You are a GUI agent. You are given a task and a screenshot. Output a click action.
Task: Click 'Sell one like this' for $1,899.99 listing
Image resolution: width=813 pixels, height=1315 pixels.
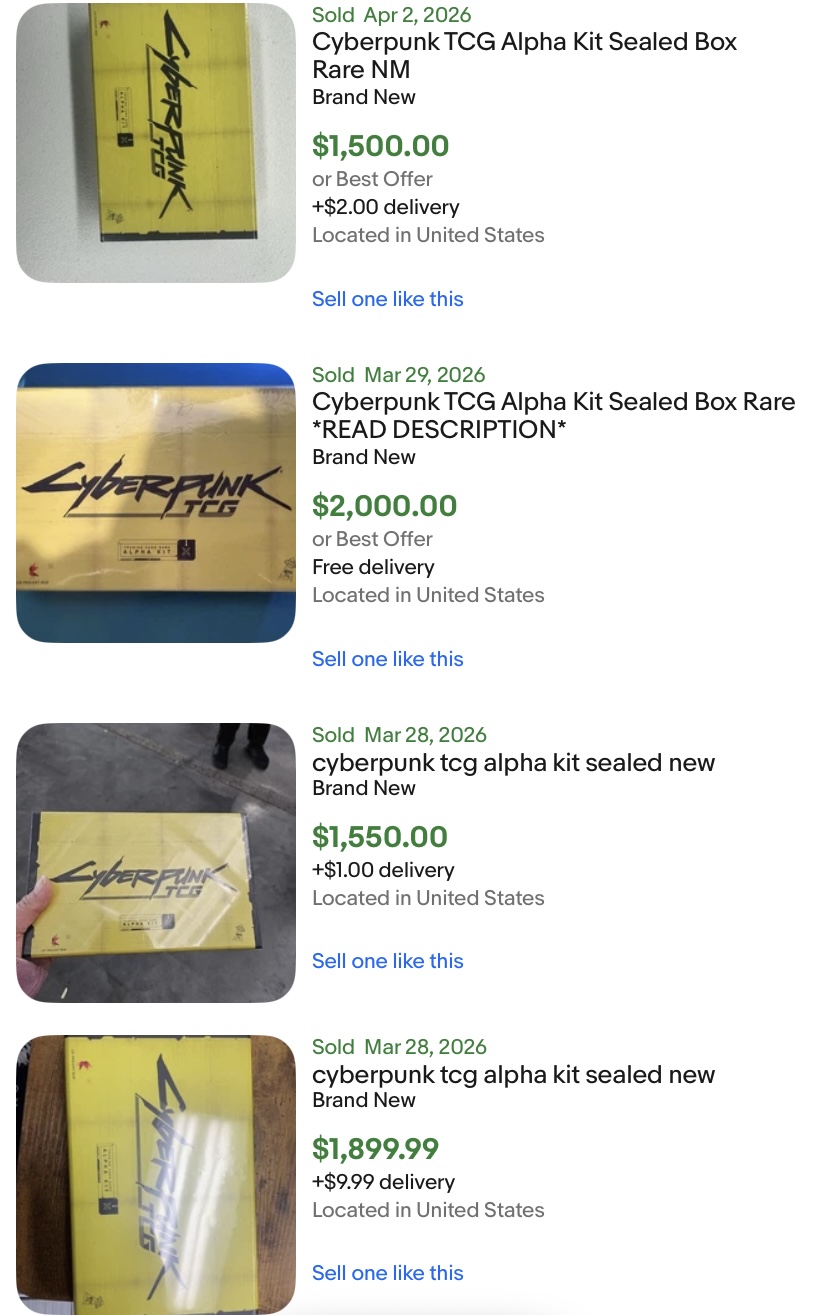tap(388, 1273)
